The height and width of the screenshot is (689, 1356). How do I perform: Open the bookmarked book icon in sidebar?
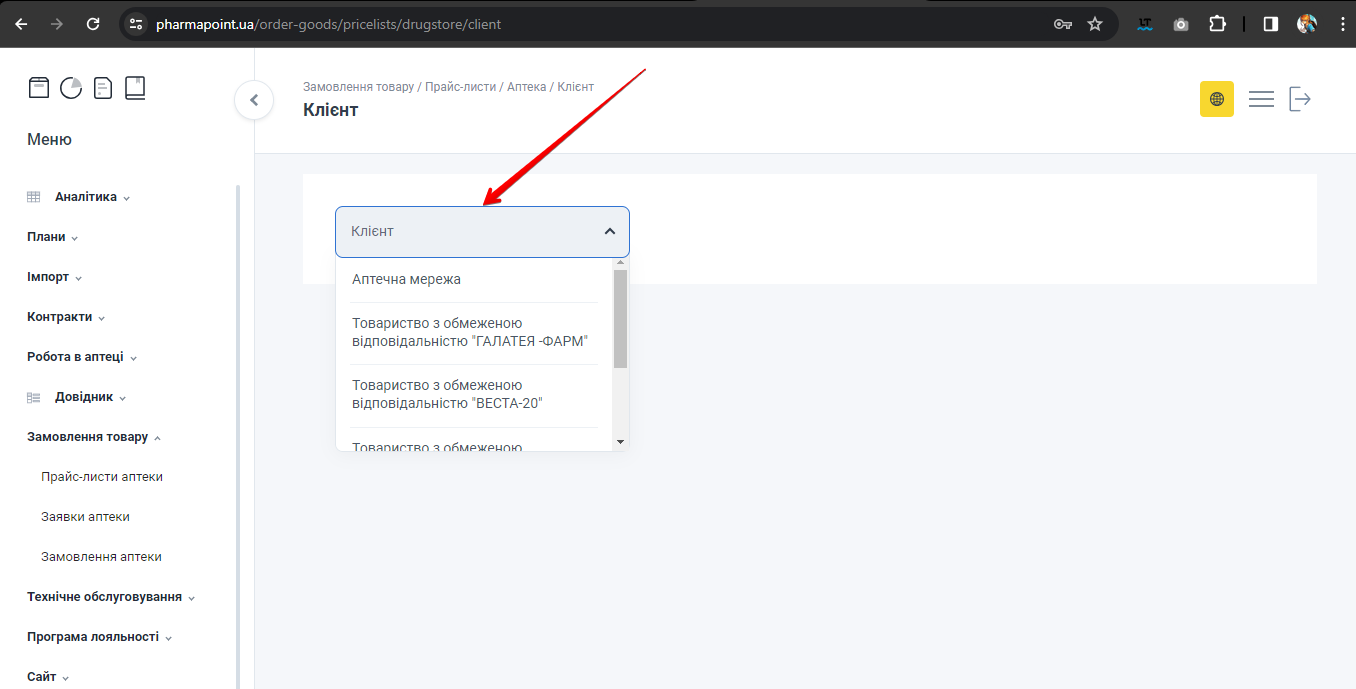[135, 88]
